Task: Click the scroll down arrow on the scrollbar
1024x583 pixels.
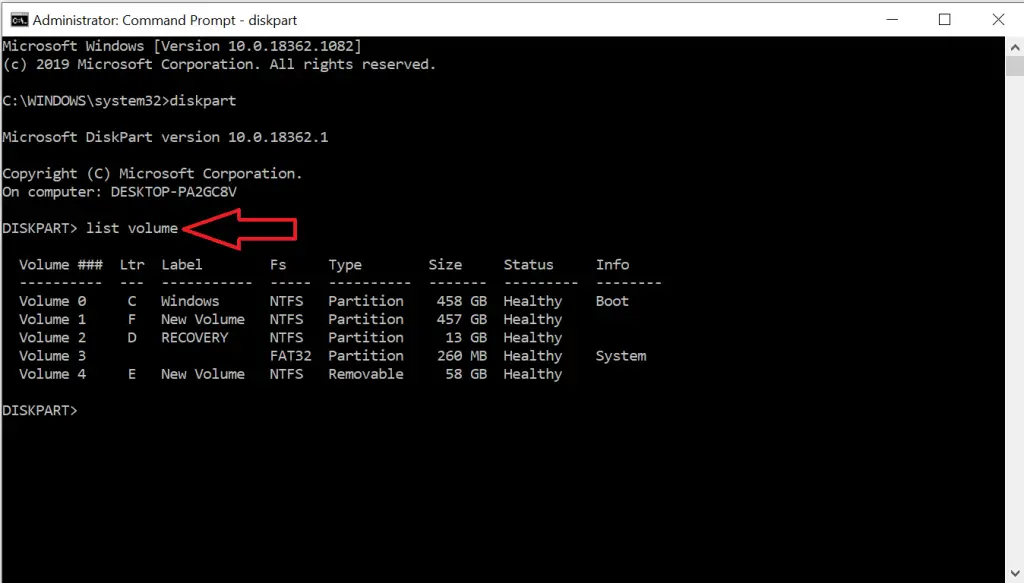Action: (x=1013, y=572)
